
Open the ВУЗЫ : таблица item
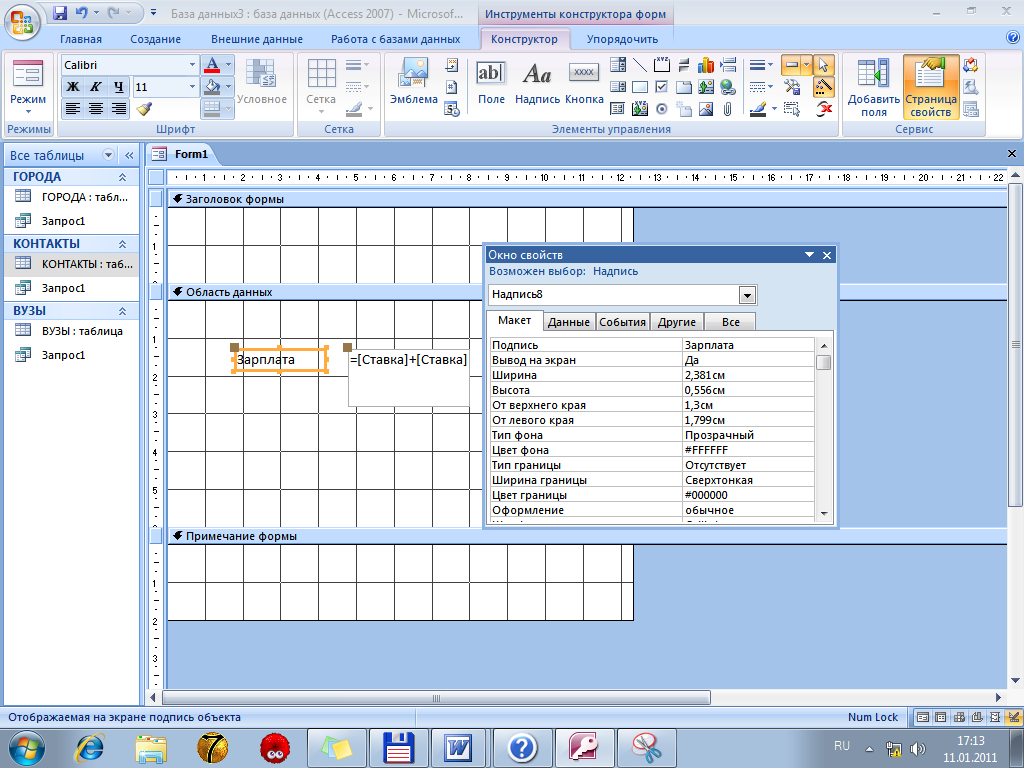pos(72,331)
